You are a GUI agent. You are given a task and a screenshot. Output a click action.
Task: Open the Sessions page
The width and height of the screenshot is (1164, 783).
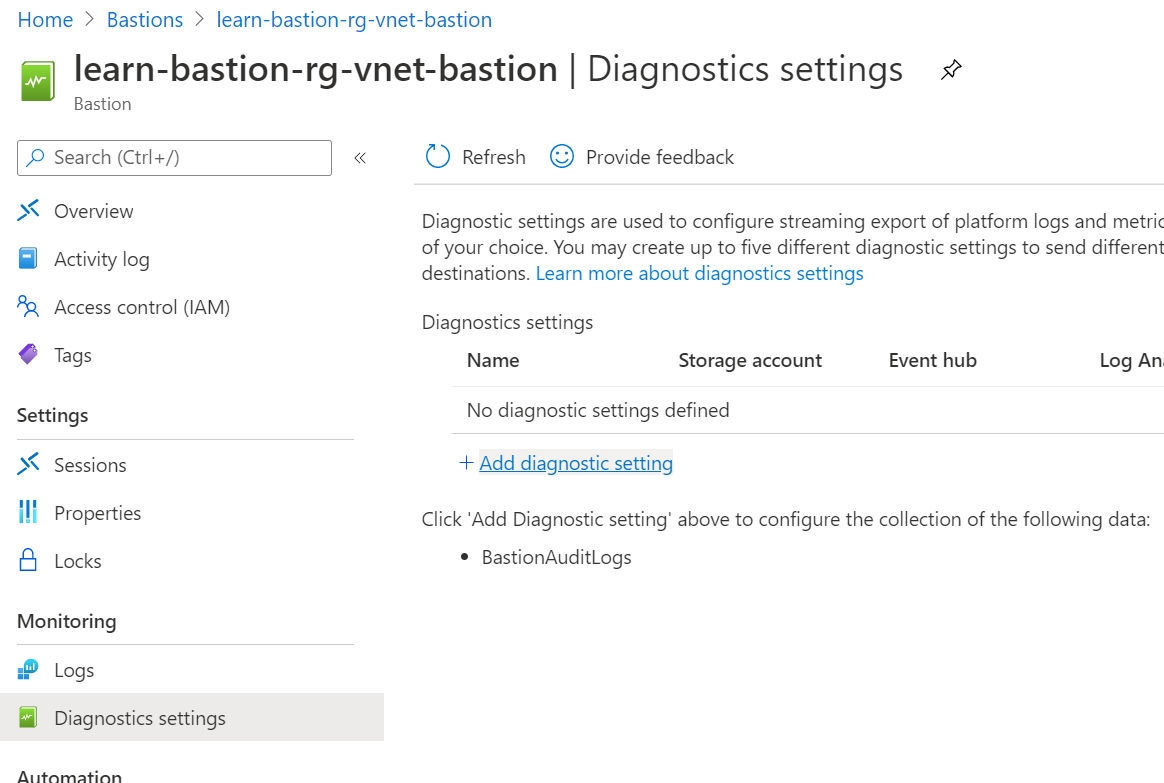click(x=91, y=465)
